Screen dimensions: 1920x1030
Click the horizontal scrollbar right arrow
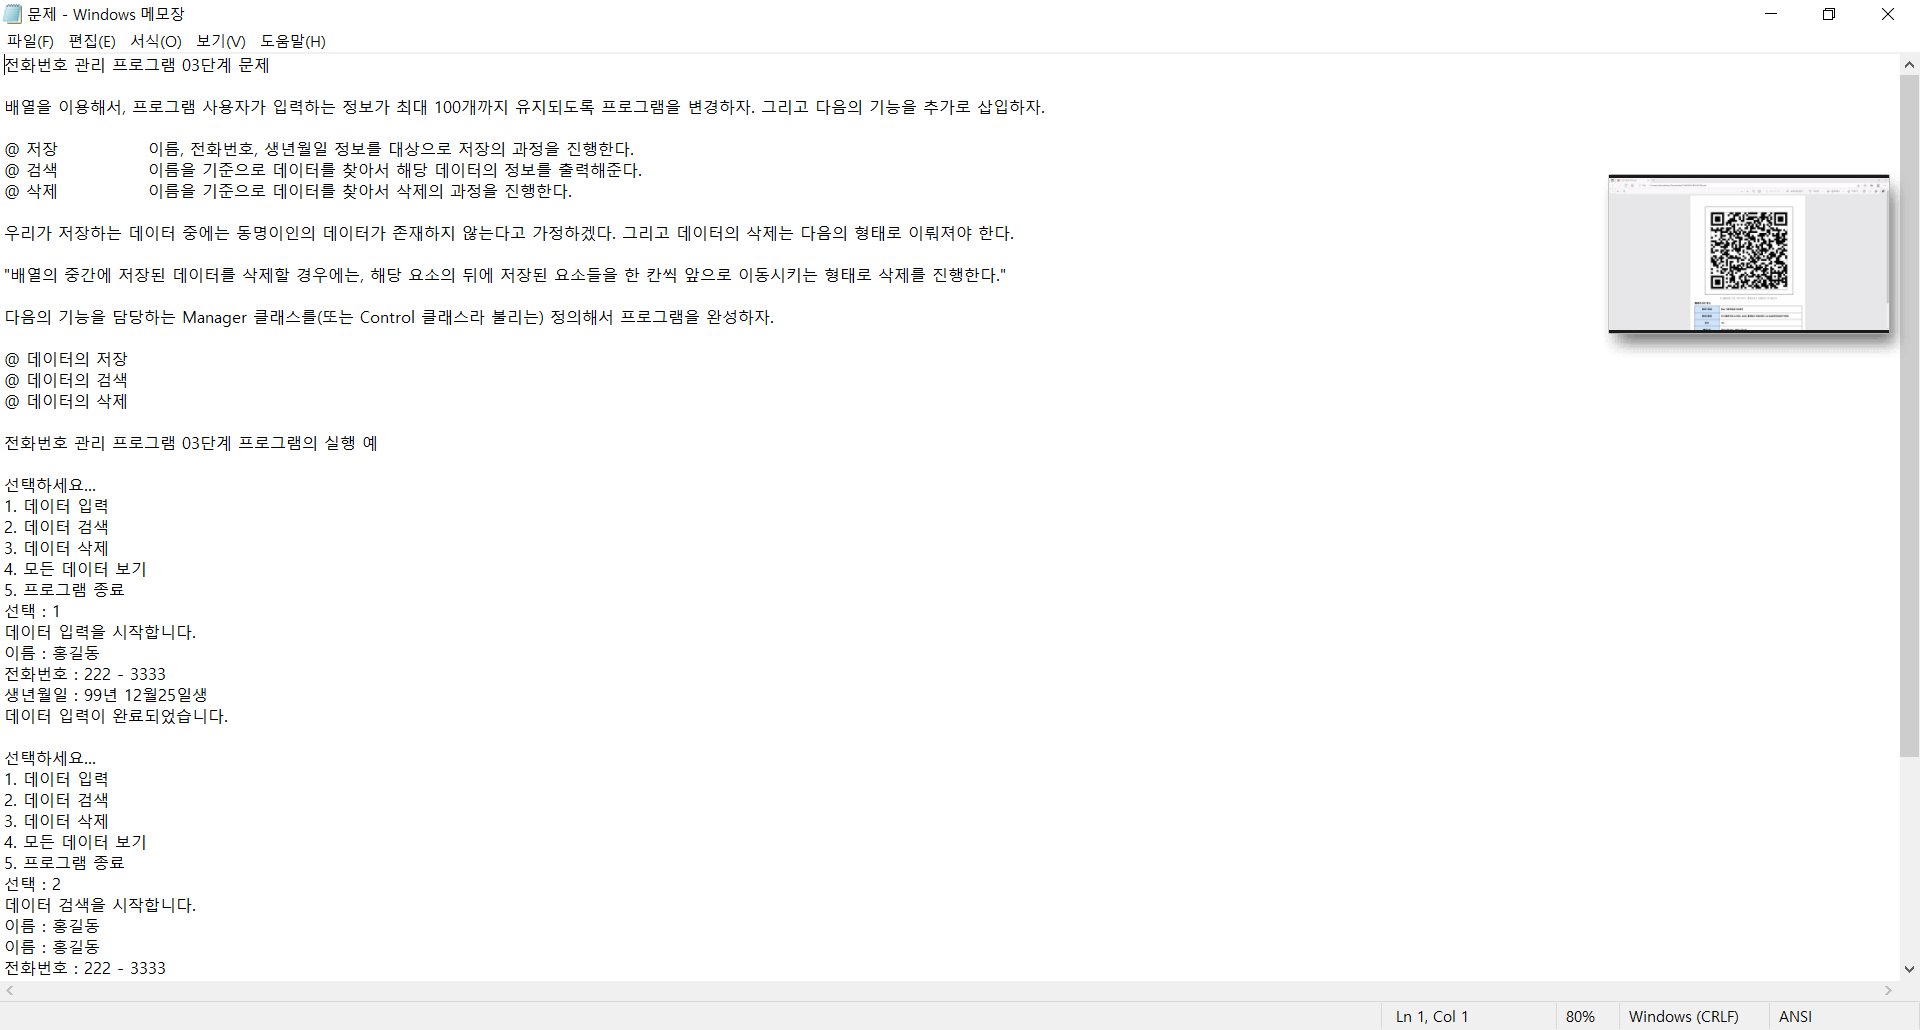1889,991
